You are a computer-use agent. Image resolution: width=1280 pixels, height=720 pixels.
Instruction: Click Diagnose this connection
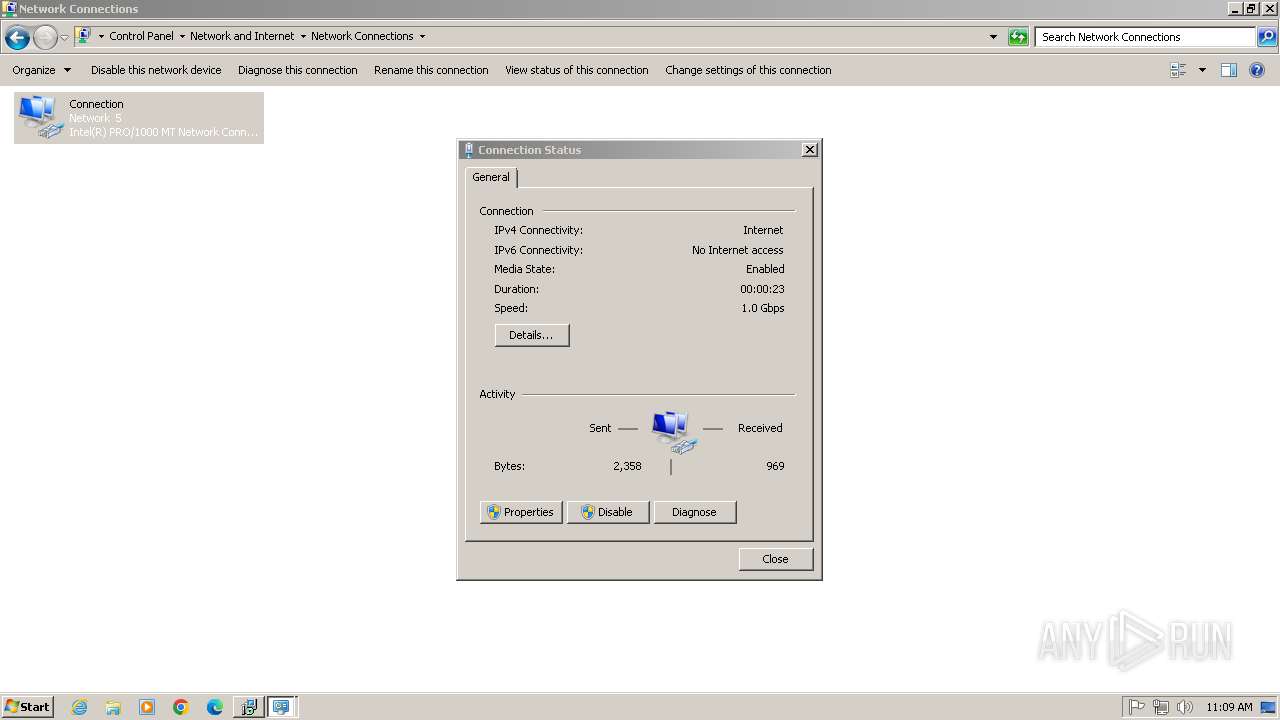tap(297, 70)
